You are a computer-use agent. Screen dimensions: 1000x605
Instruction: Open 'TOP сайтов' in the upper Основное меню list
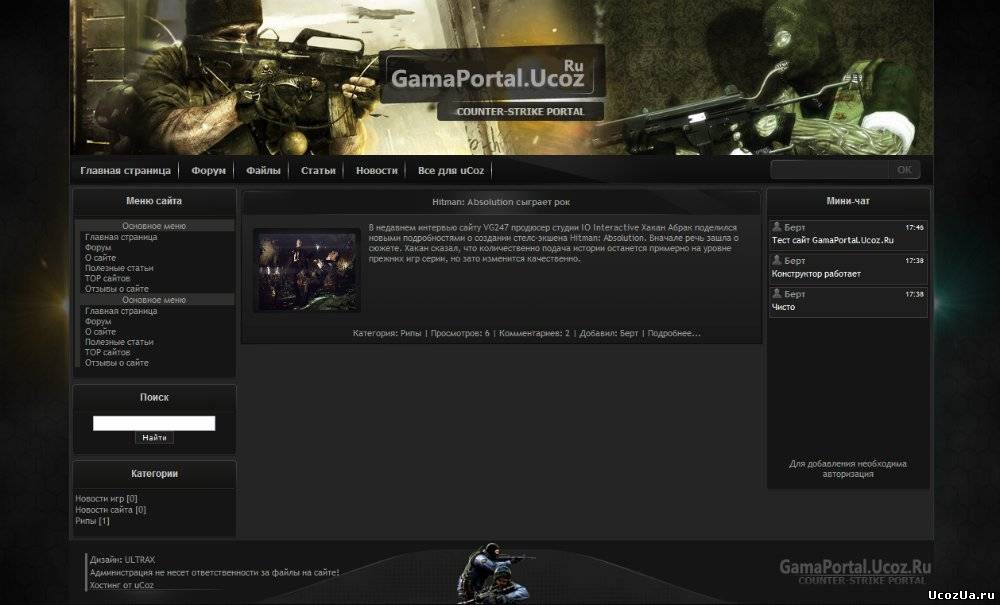pyautogui.click(x=108, y=278)
